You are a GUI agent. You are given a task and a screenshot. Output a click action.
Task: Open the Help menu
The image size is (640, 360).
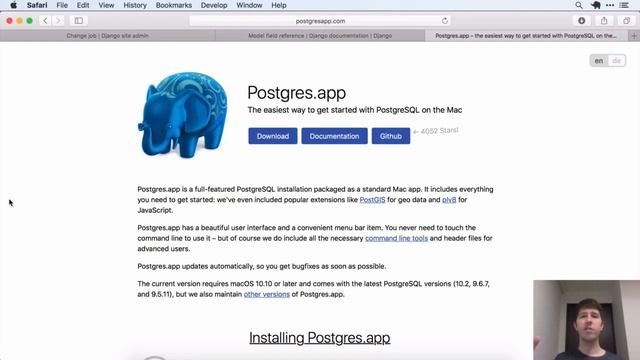click(279, 5)
